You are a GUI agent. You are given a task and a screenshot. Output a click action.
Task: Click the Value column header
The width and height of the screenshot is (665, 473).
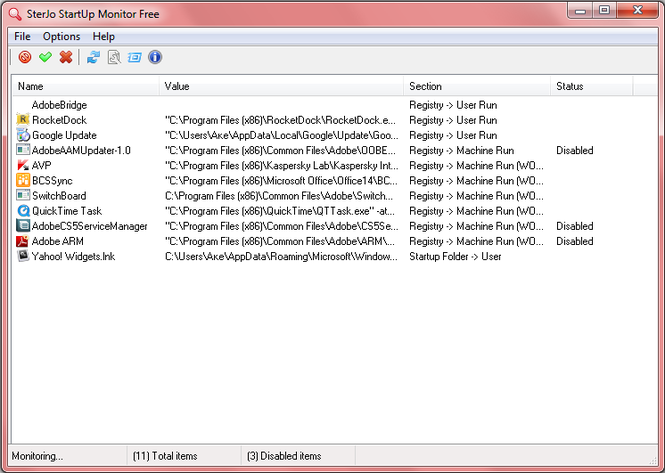coord(282,87)
